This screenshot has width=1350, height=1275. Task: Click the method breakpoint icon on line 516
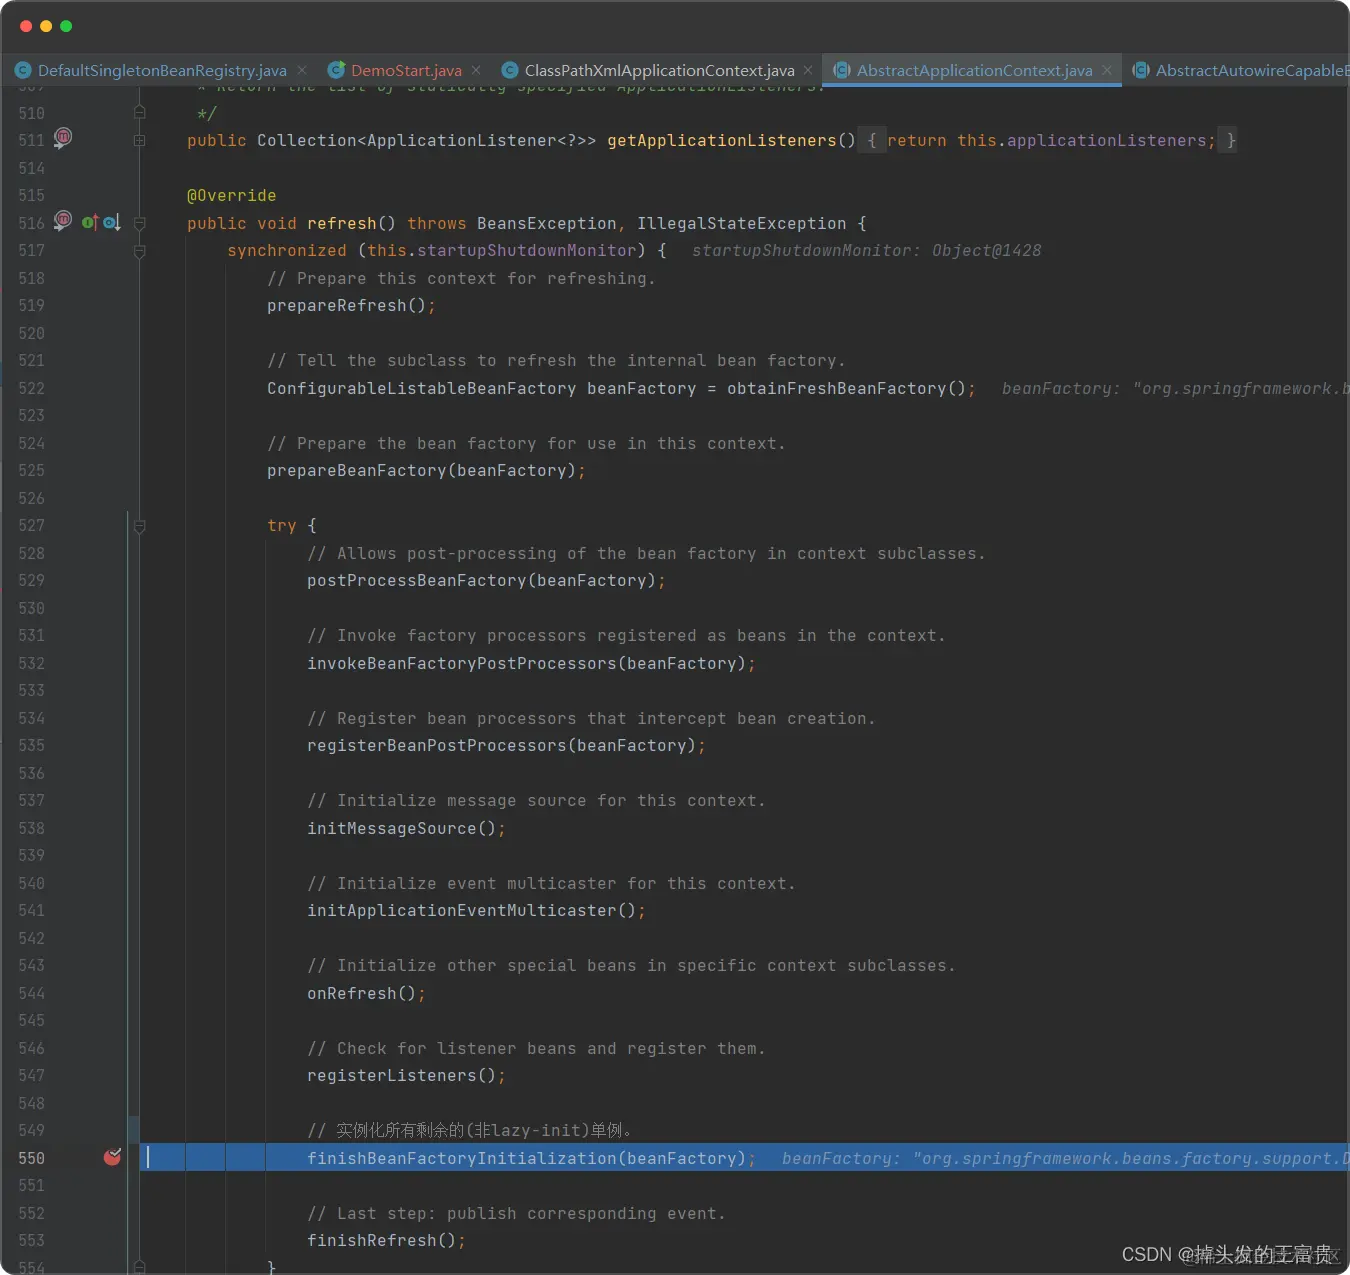click(63, 221)
